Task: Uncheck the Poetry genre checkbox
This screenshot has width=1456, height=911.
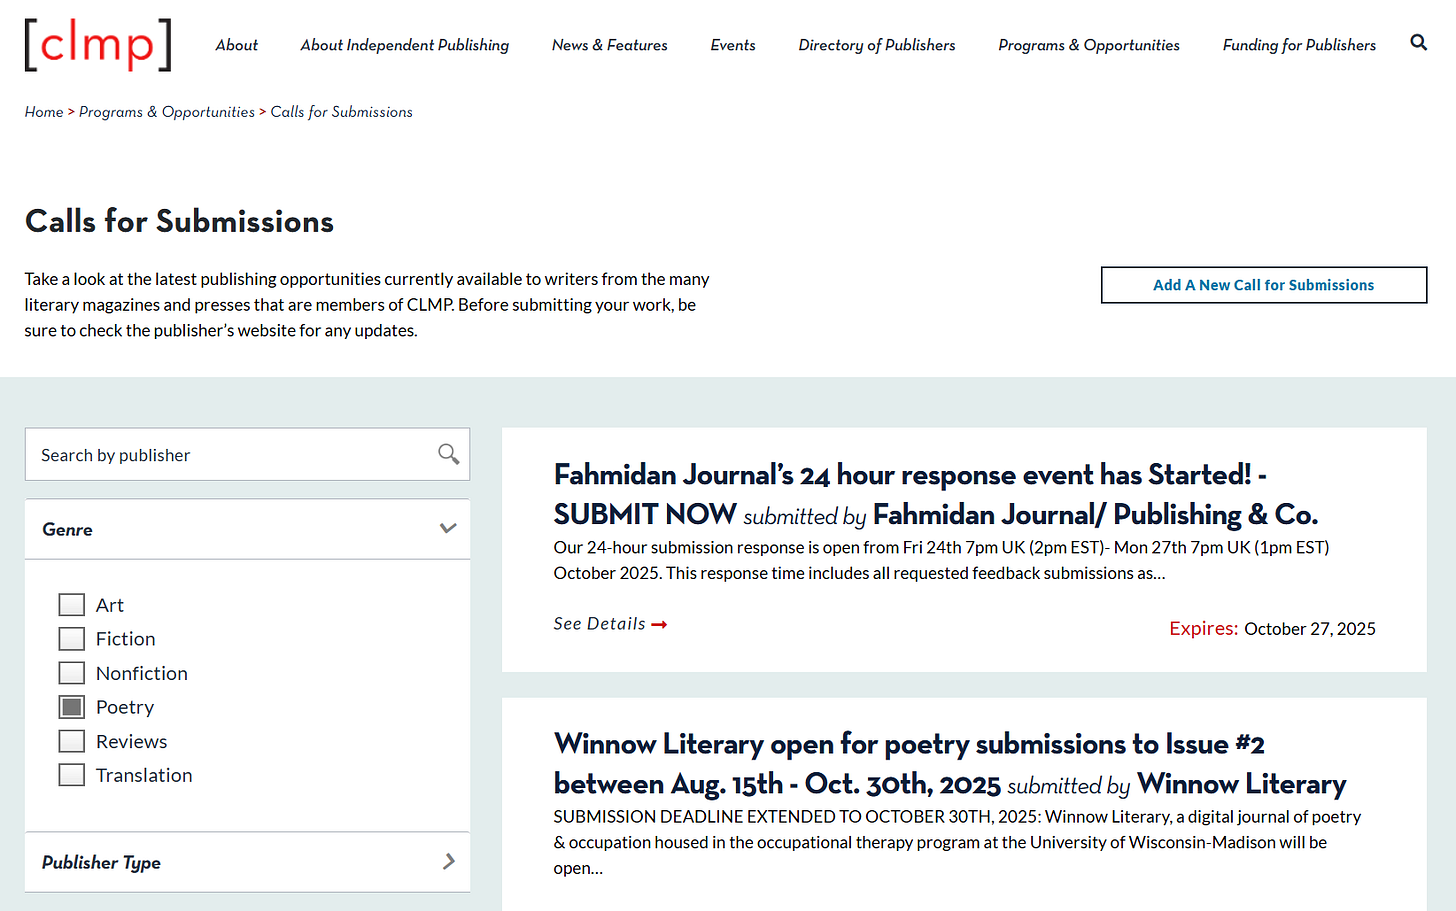Action: point(72,707)
